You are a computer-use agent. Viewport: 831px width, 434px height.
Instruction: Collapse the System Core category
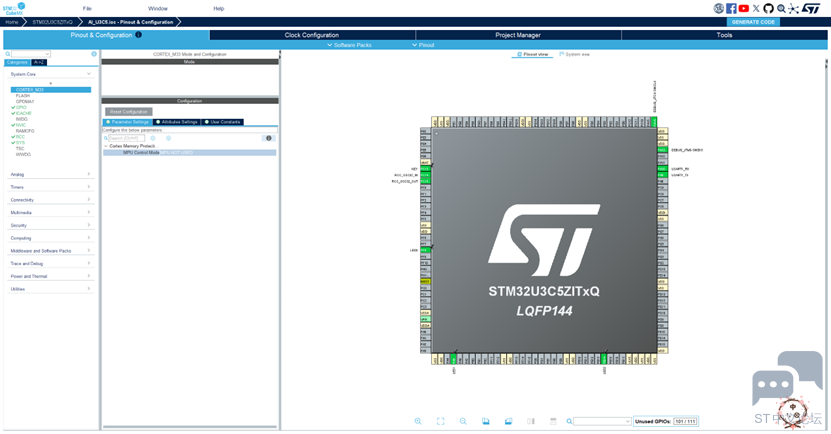(x=89, y=74)
